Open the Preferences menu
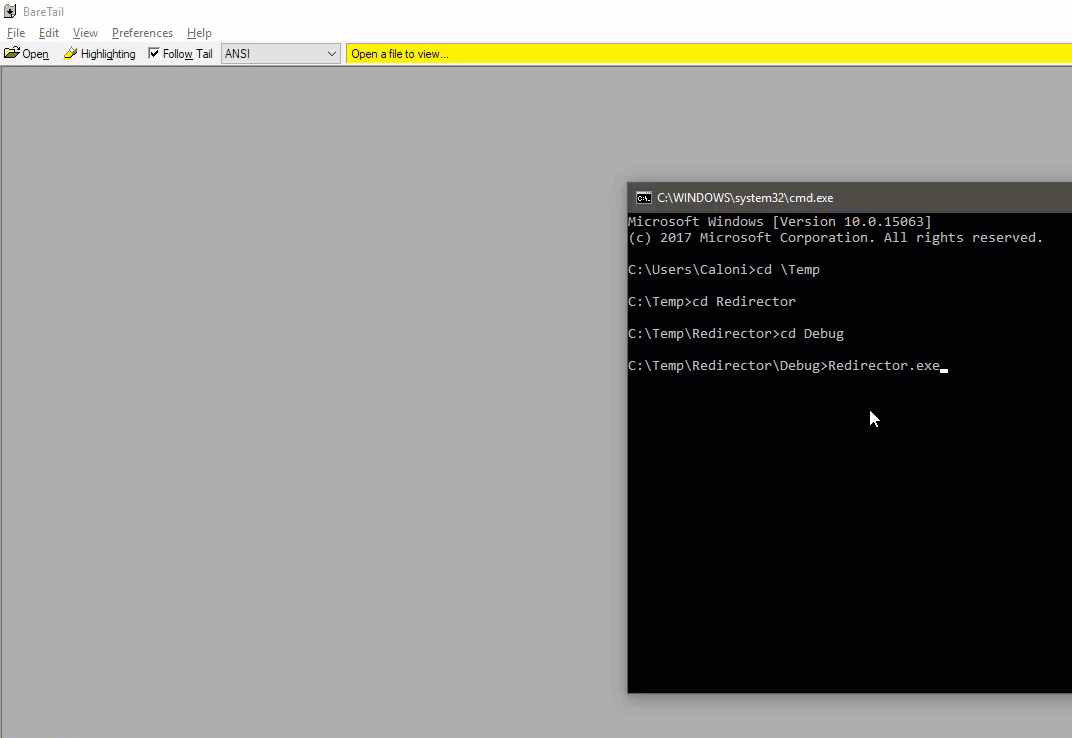1072x738 pixels. (142, 33)
